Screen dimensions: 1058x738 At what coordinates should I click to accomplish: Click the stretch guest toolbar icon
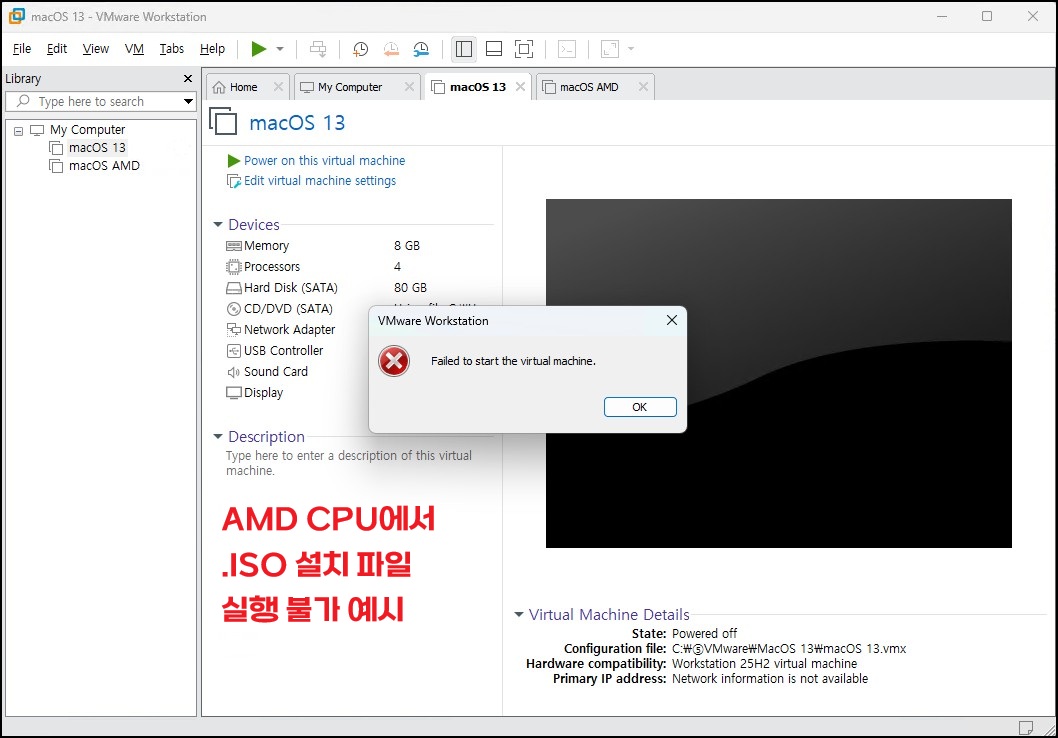[x=610, y=49]
